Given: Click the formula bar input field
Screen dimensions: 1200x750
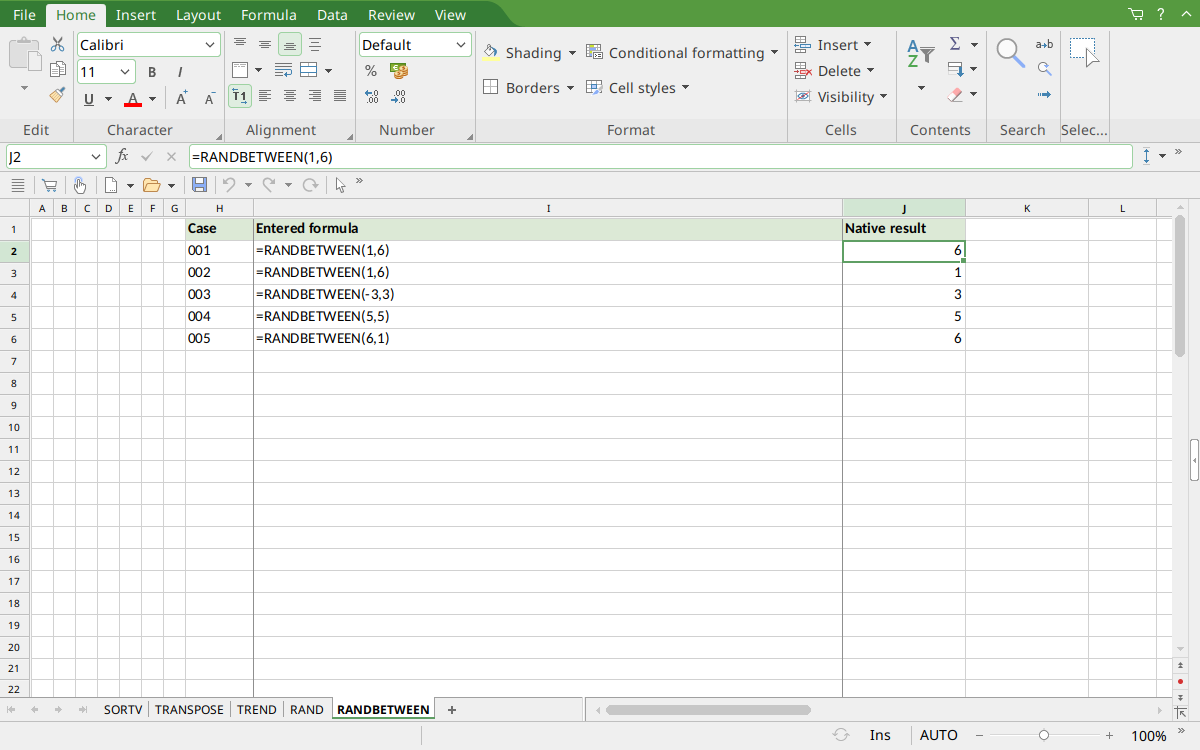Looking at the screenshot, I should click(x=660, y=157).
